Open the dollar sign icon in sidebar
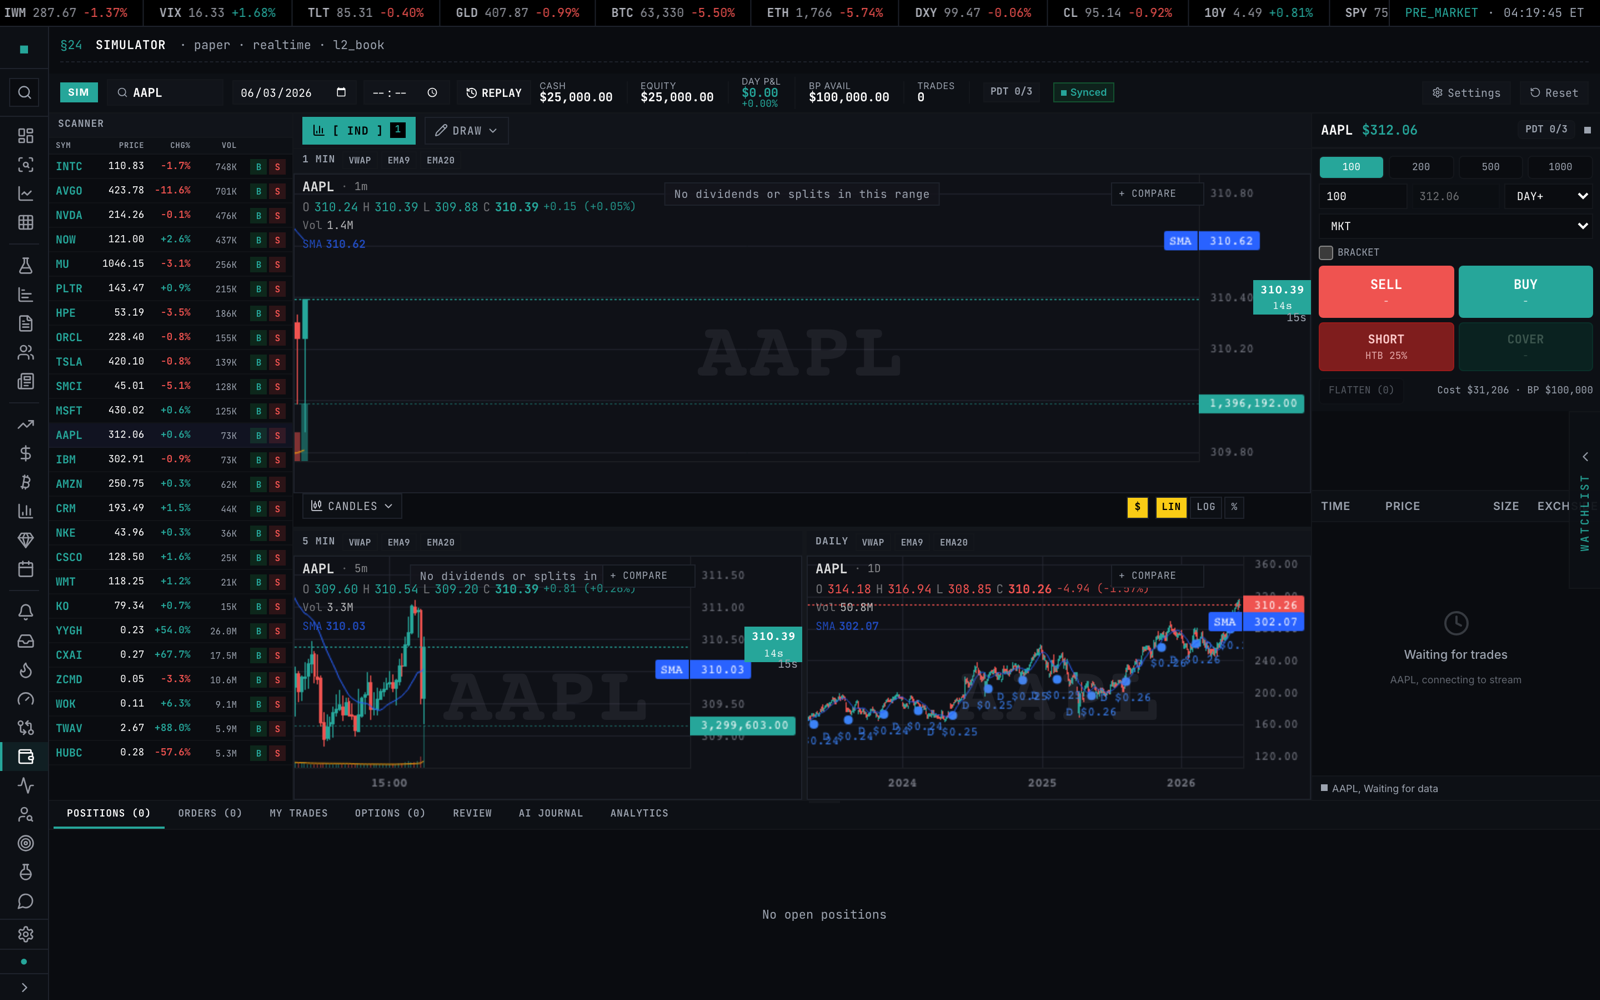 25,453
